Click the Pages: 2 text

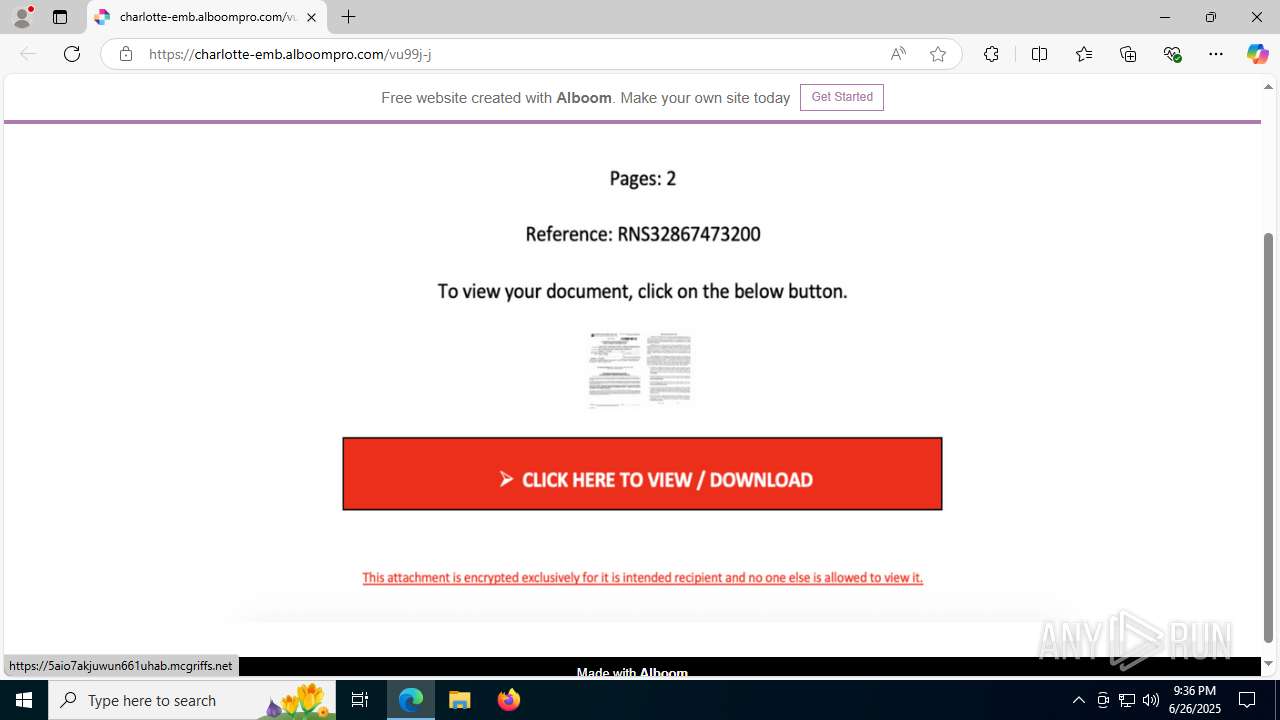pos(643,178)
